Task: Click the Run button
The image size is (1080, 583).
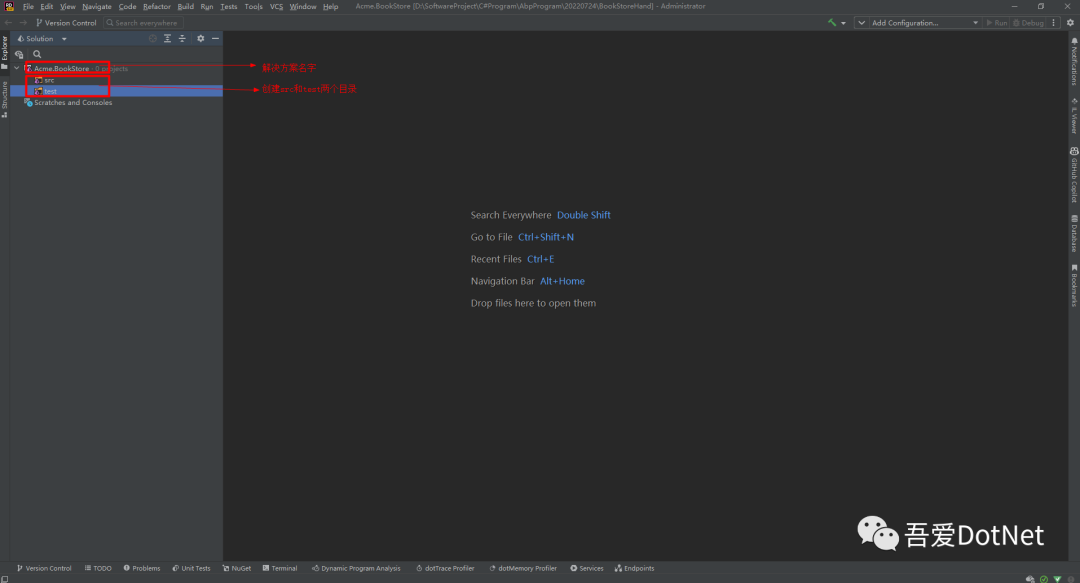Action: (997, 23)
